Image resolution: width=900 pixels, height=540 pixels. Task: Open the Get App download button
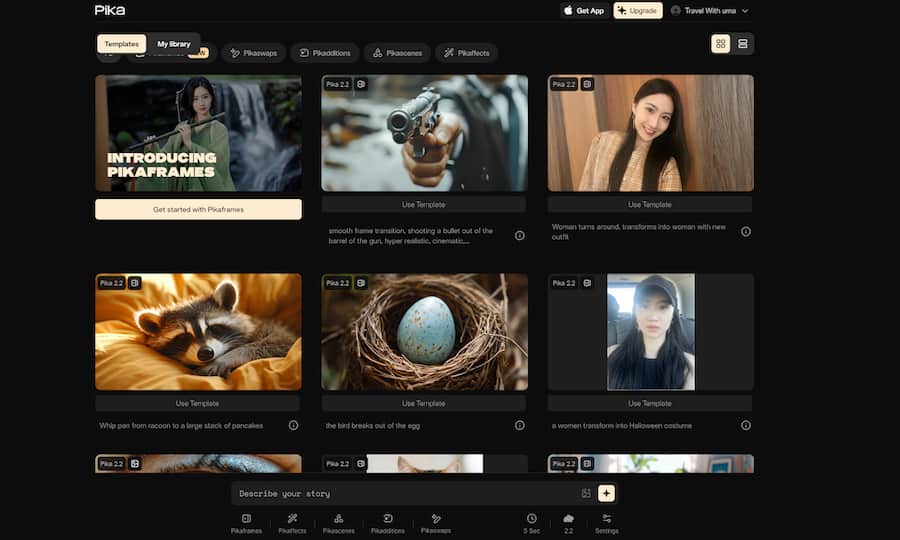click(584, 10)
